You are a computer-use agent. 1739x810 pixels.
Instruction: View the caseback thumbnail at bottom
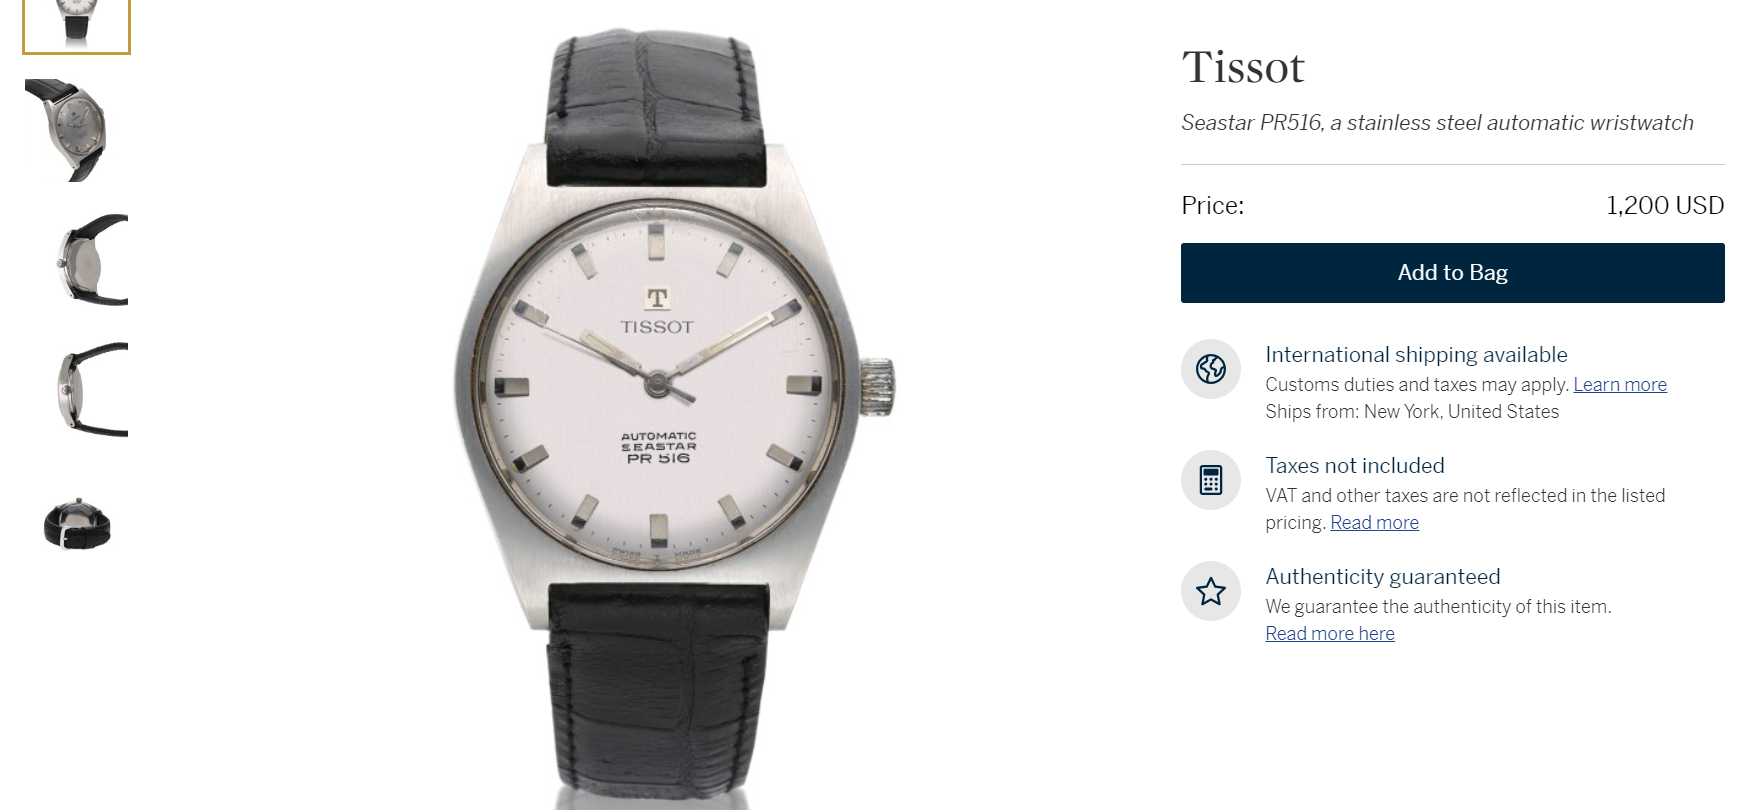(77, 523)
